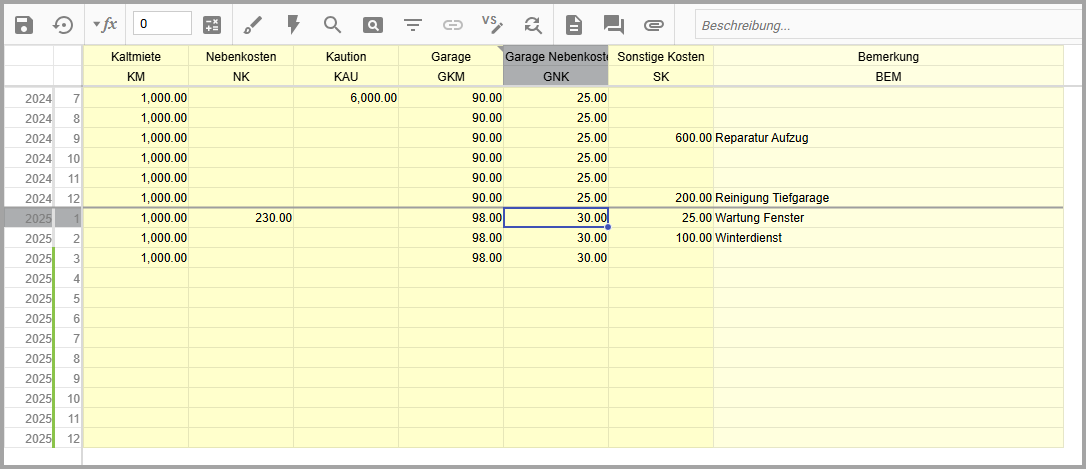Screen dimensions: 1086x469
Task: Click the refresh sync icon
Action: pos(532,24)
